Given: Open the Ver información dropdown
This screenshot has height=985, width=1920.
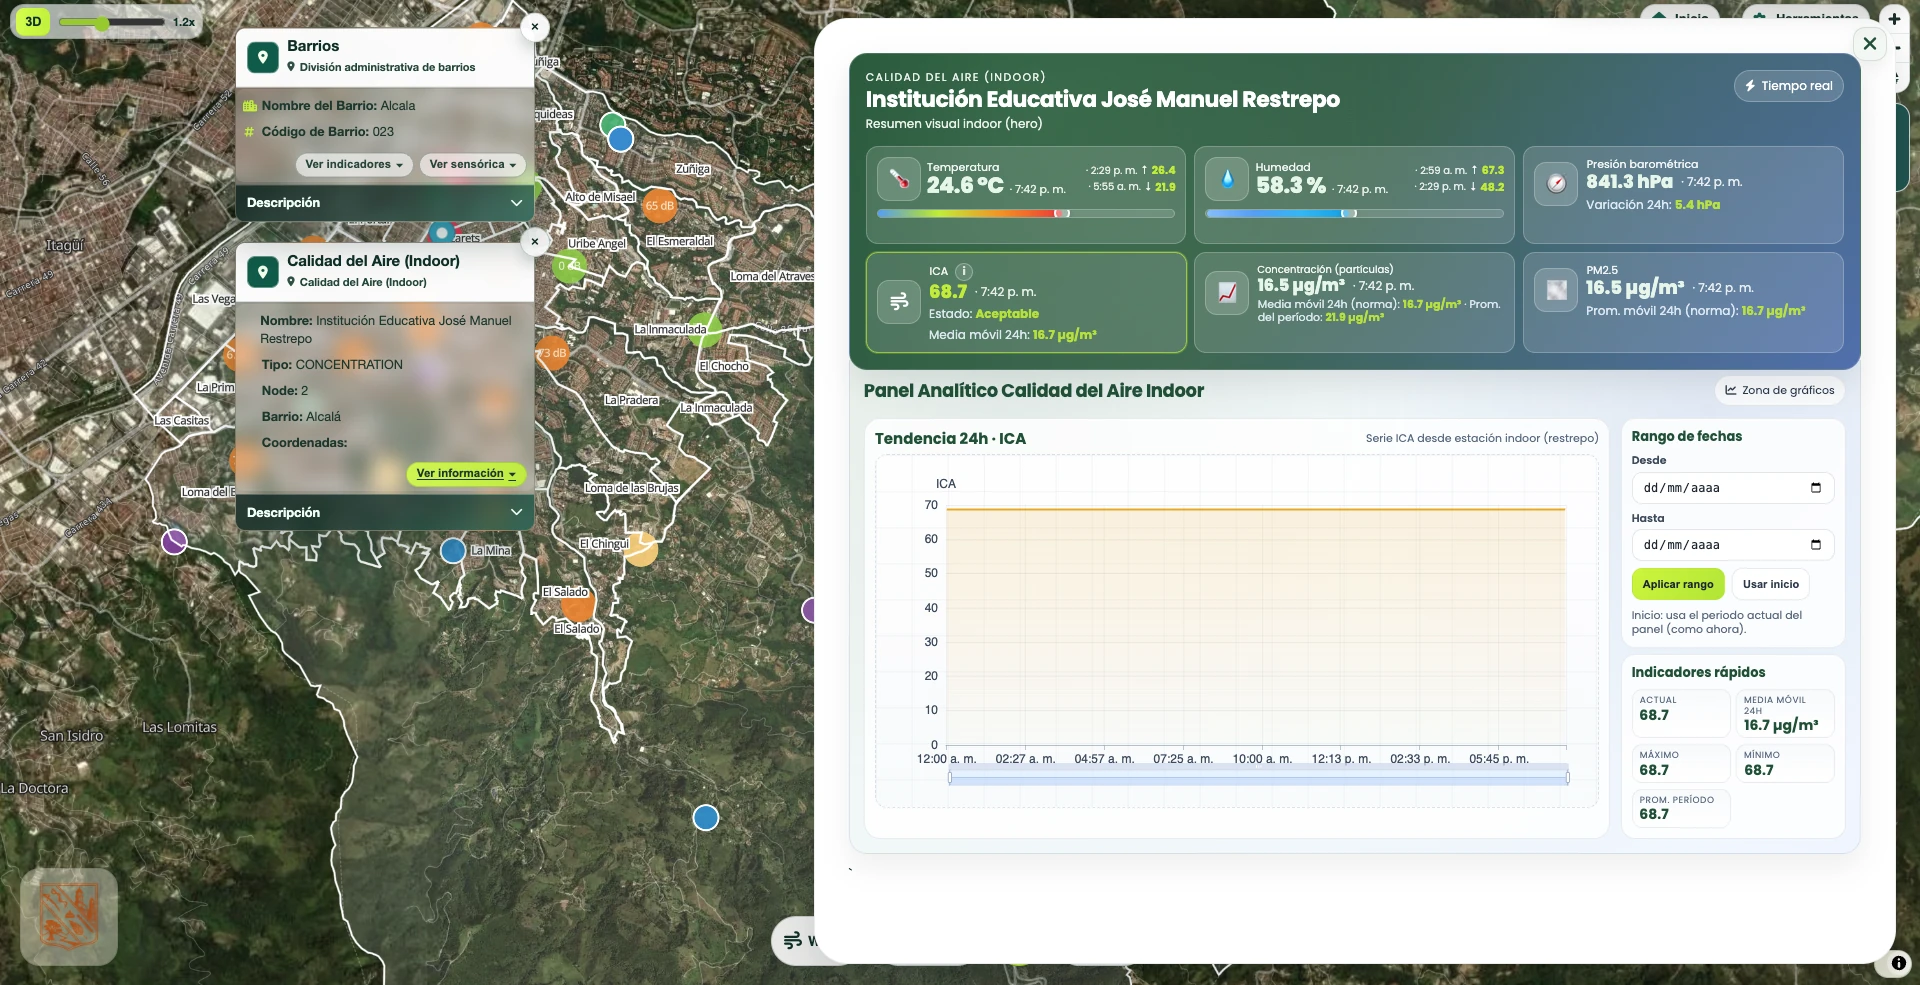Looking at the screenshot, I should coord(465,474).
